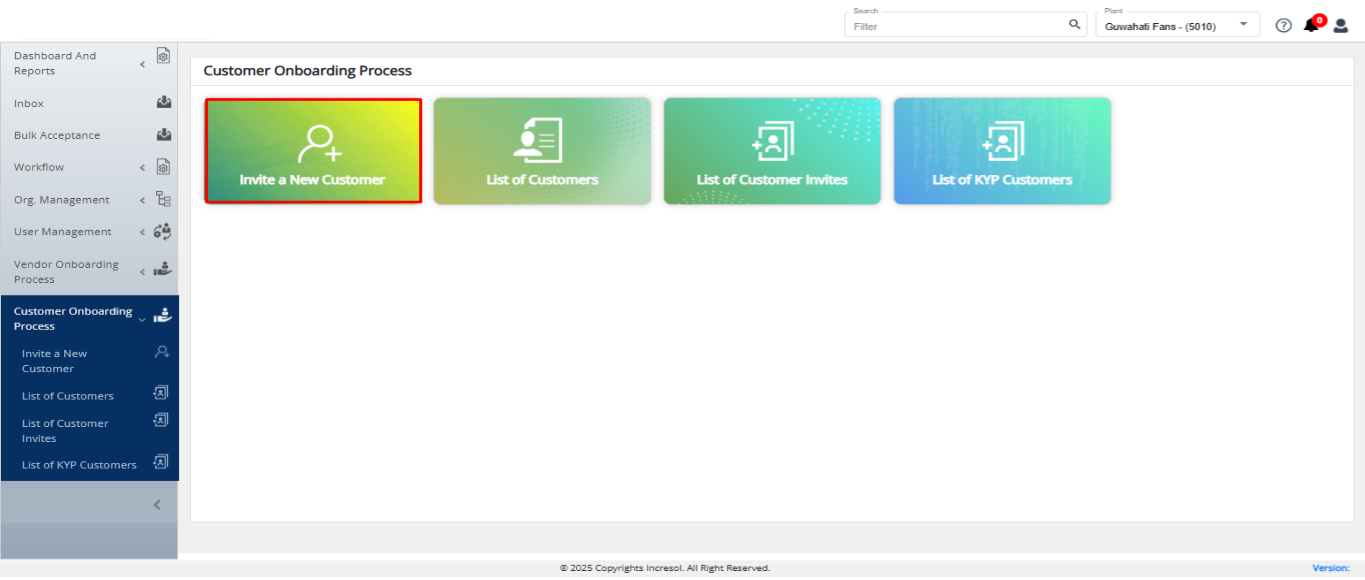Screen dimensions: 1365x580
Task: Click icon beside List of KYP Customers submenu
Action: (160, 462)
